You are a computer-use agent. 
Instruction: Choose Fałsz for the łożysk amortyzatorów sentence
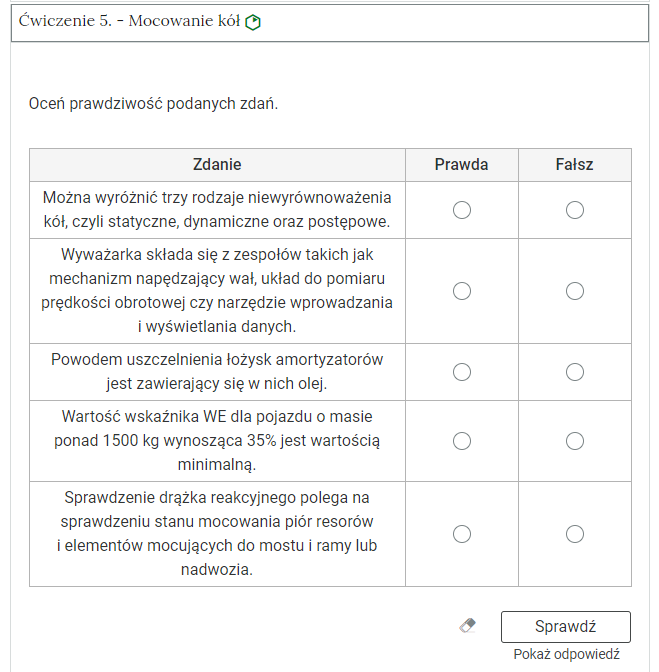pyautogui.click(x=575, y=372)
